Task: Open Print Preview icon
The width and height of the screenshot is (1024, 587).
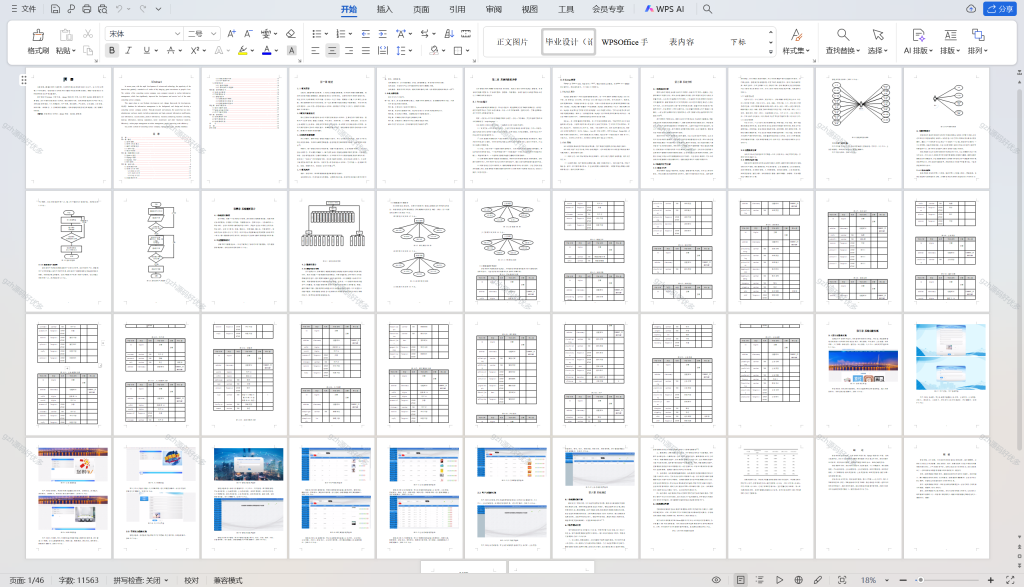Action: point(103,9)
